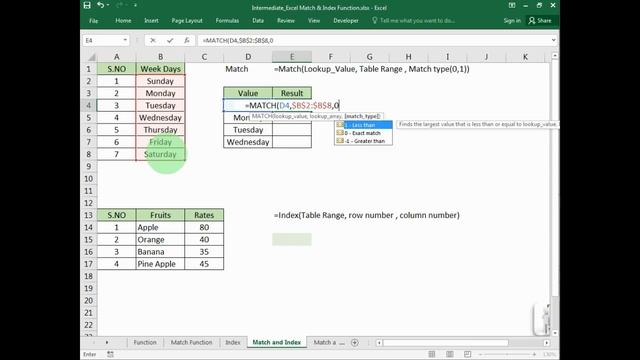
Task: Click the light green shaded cell E15
Action: pyautogui.click(x=292, y=240)
